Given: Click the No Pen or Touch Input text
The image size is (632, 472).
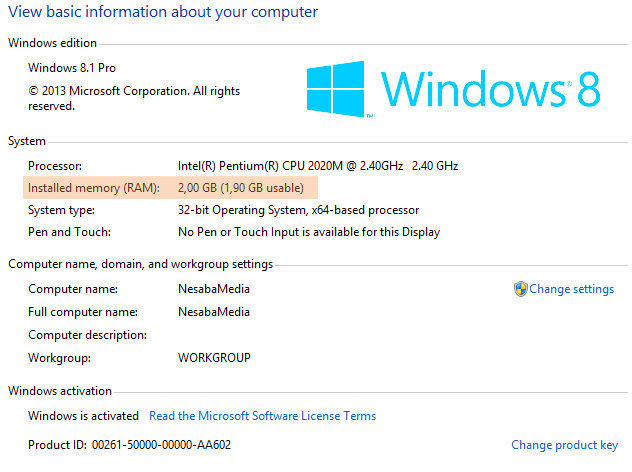Looking at the screenshot, I should [x=309, y=232].
